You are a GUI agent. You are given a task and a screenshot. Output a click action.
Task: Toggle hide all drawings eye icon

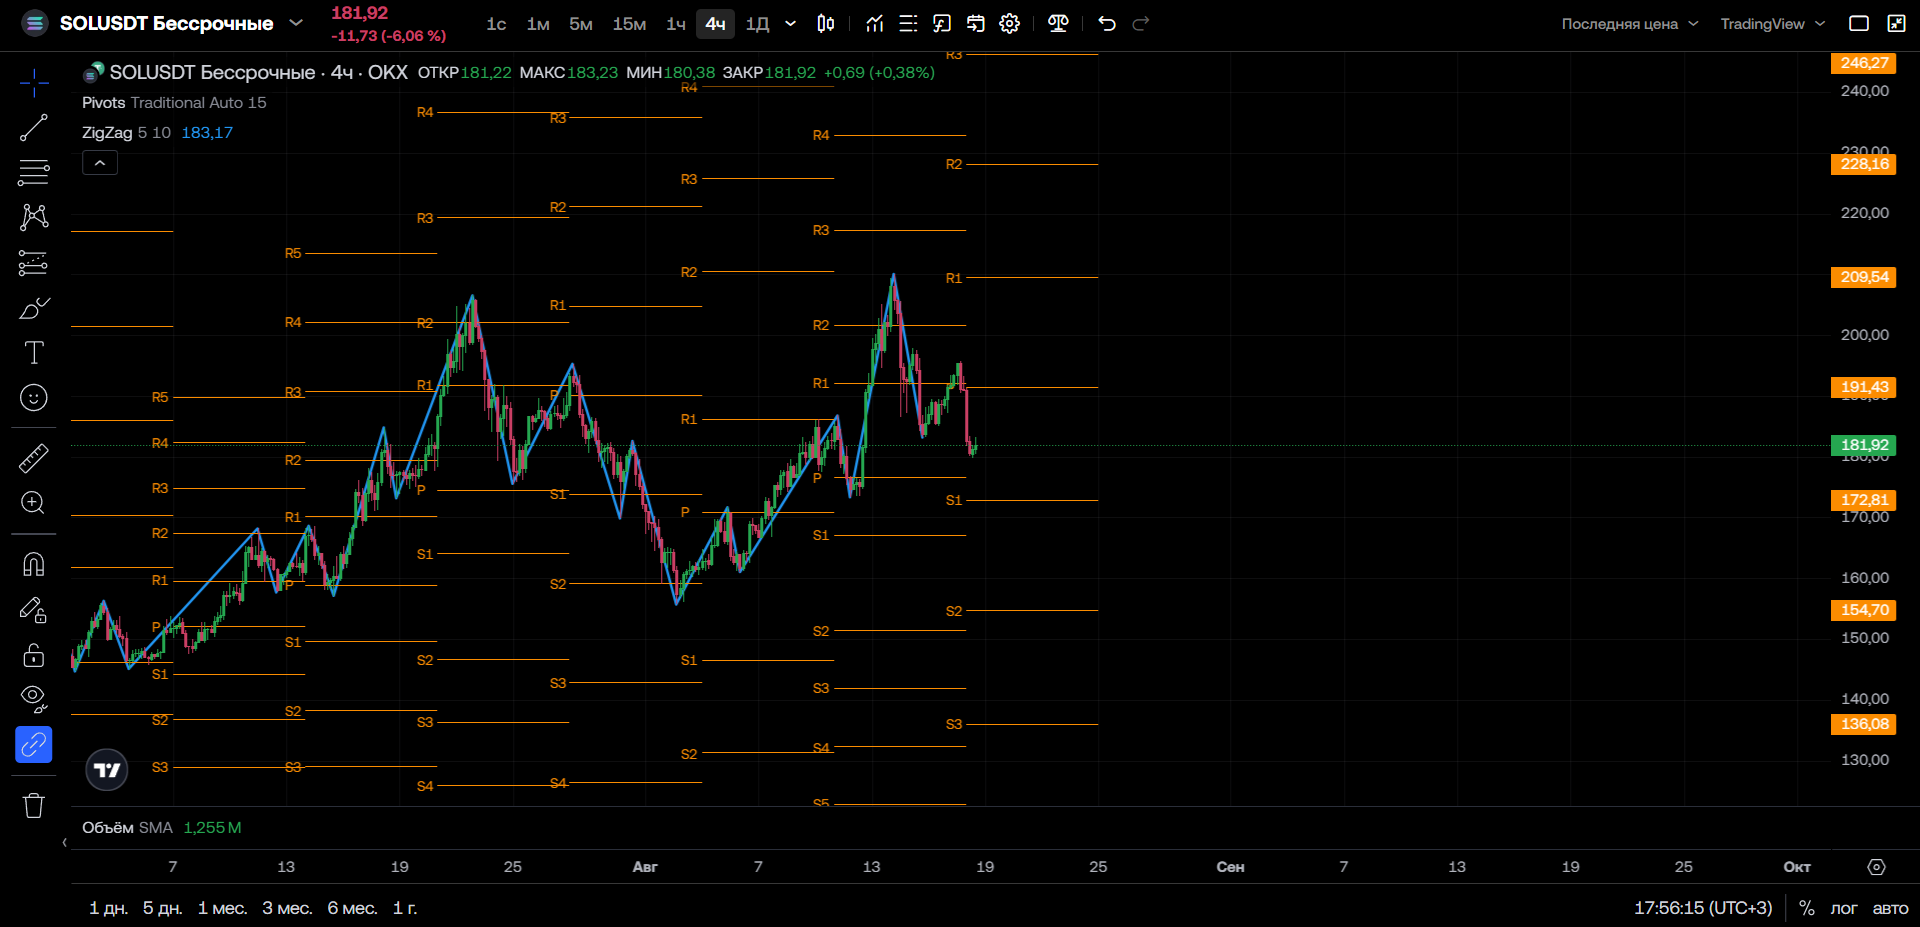34,699
